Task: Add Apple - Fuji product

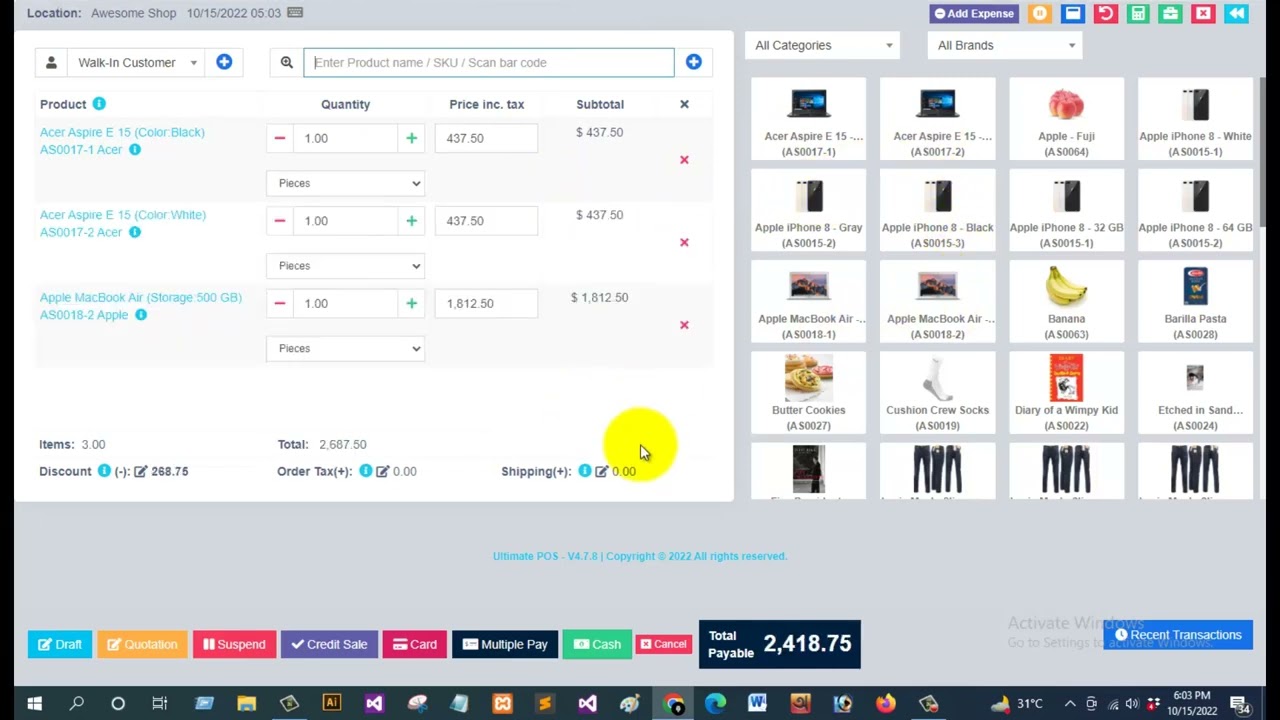Action: (x=1066, y=119)
